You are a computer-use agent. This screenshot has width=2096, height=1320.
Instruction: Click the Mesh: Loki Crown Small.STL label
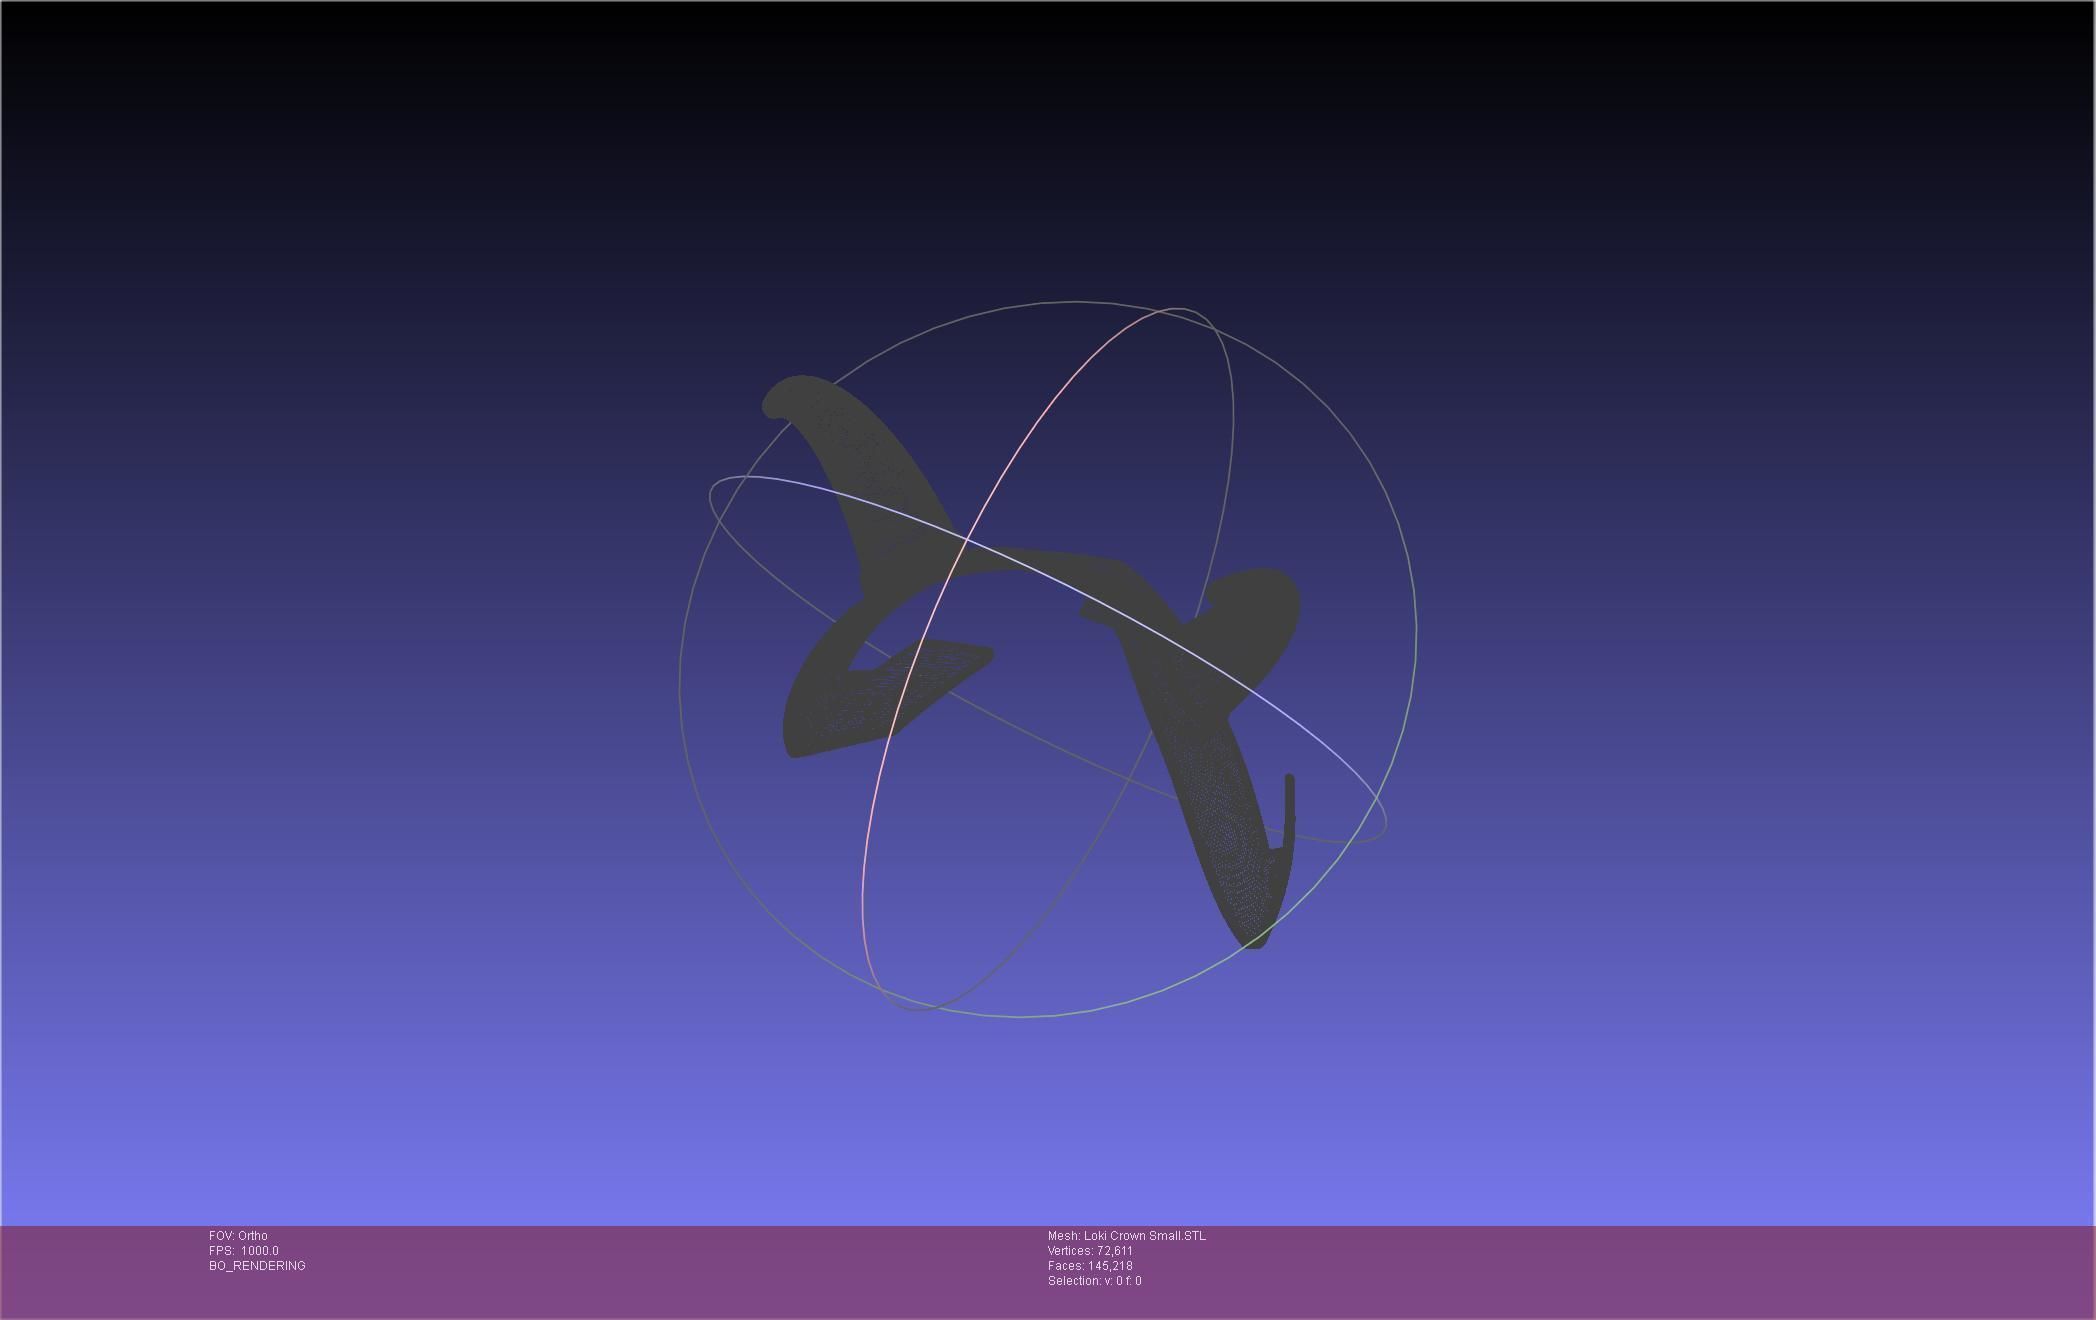coord(1126,1236)
